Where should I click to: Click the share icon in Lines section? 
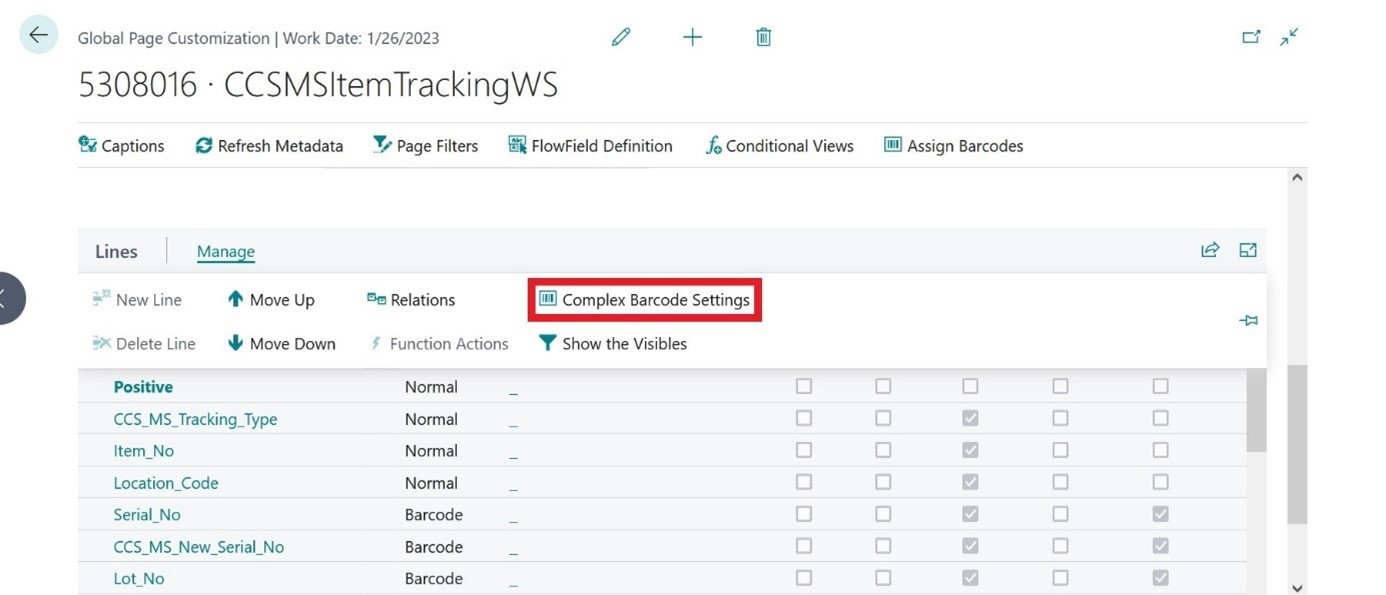pyautogui.click(x=1210, y=250)
